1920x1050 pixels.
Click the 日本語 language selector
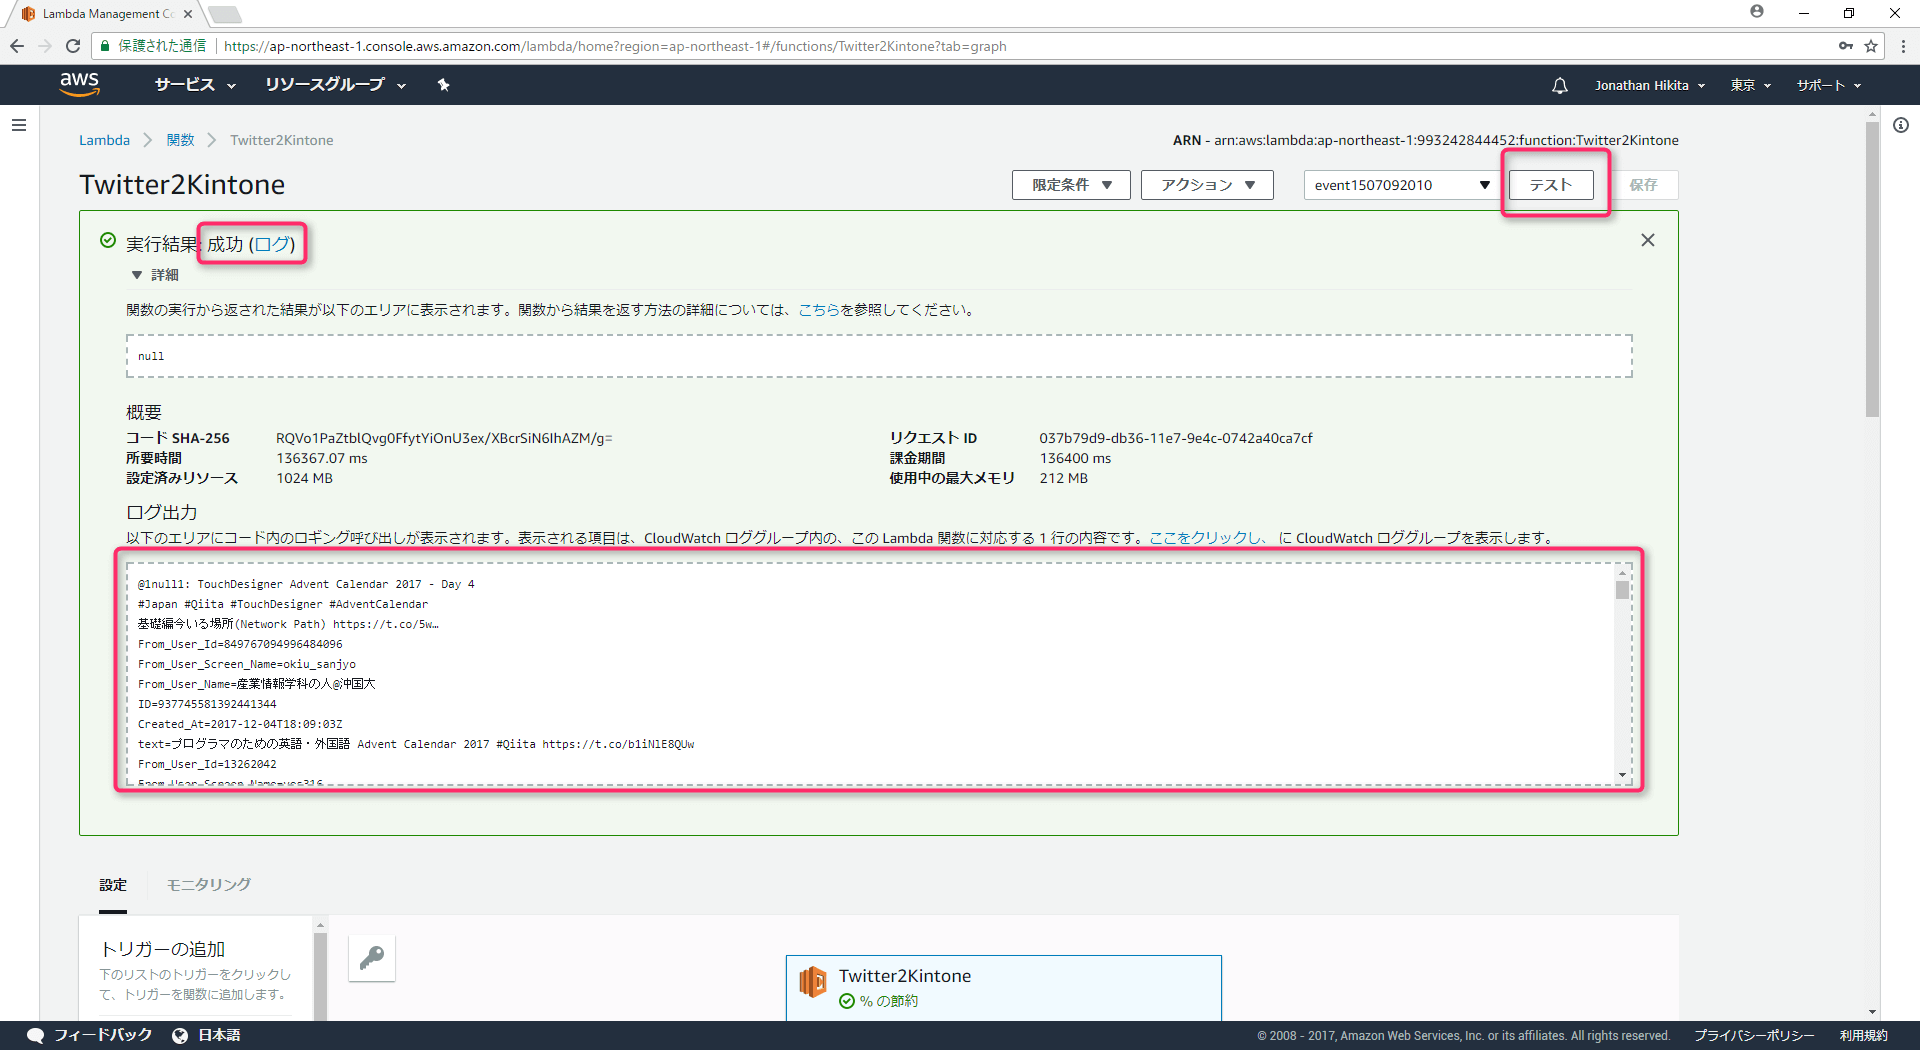tap(219, 1035)
